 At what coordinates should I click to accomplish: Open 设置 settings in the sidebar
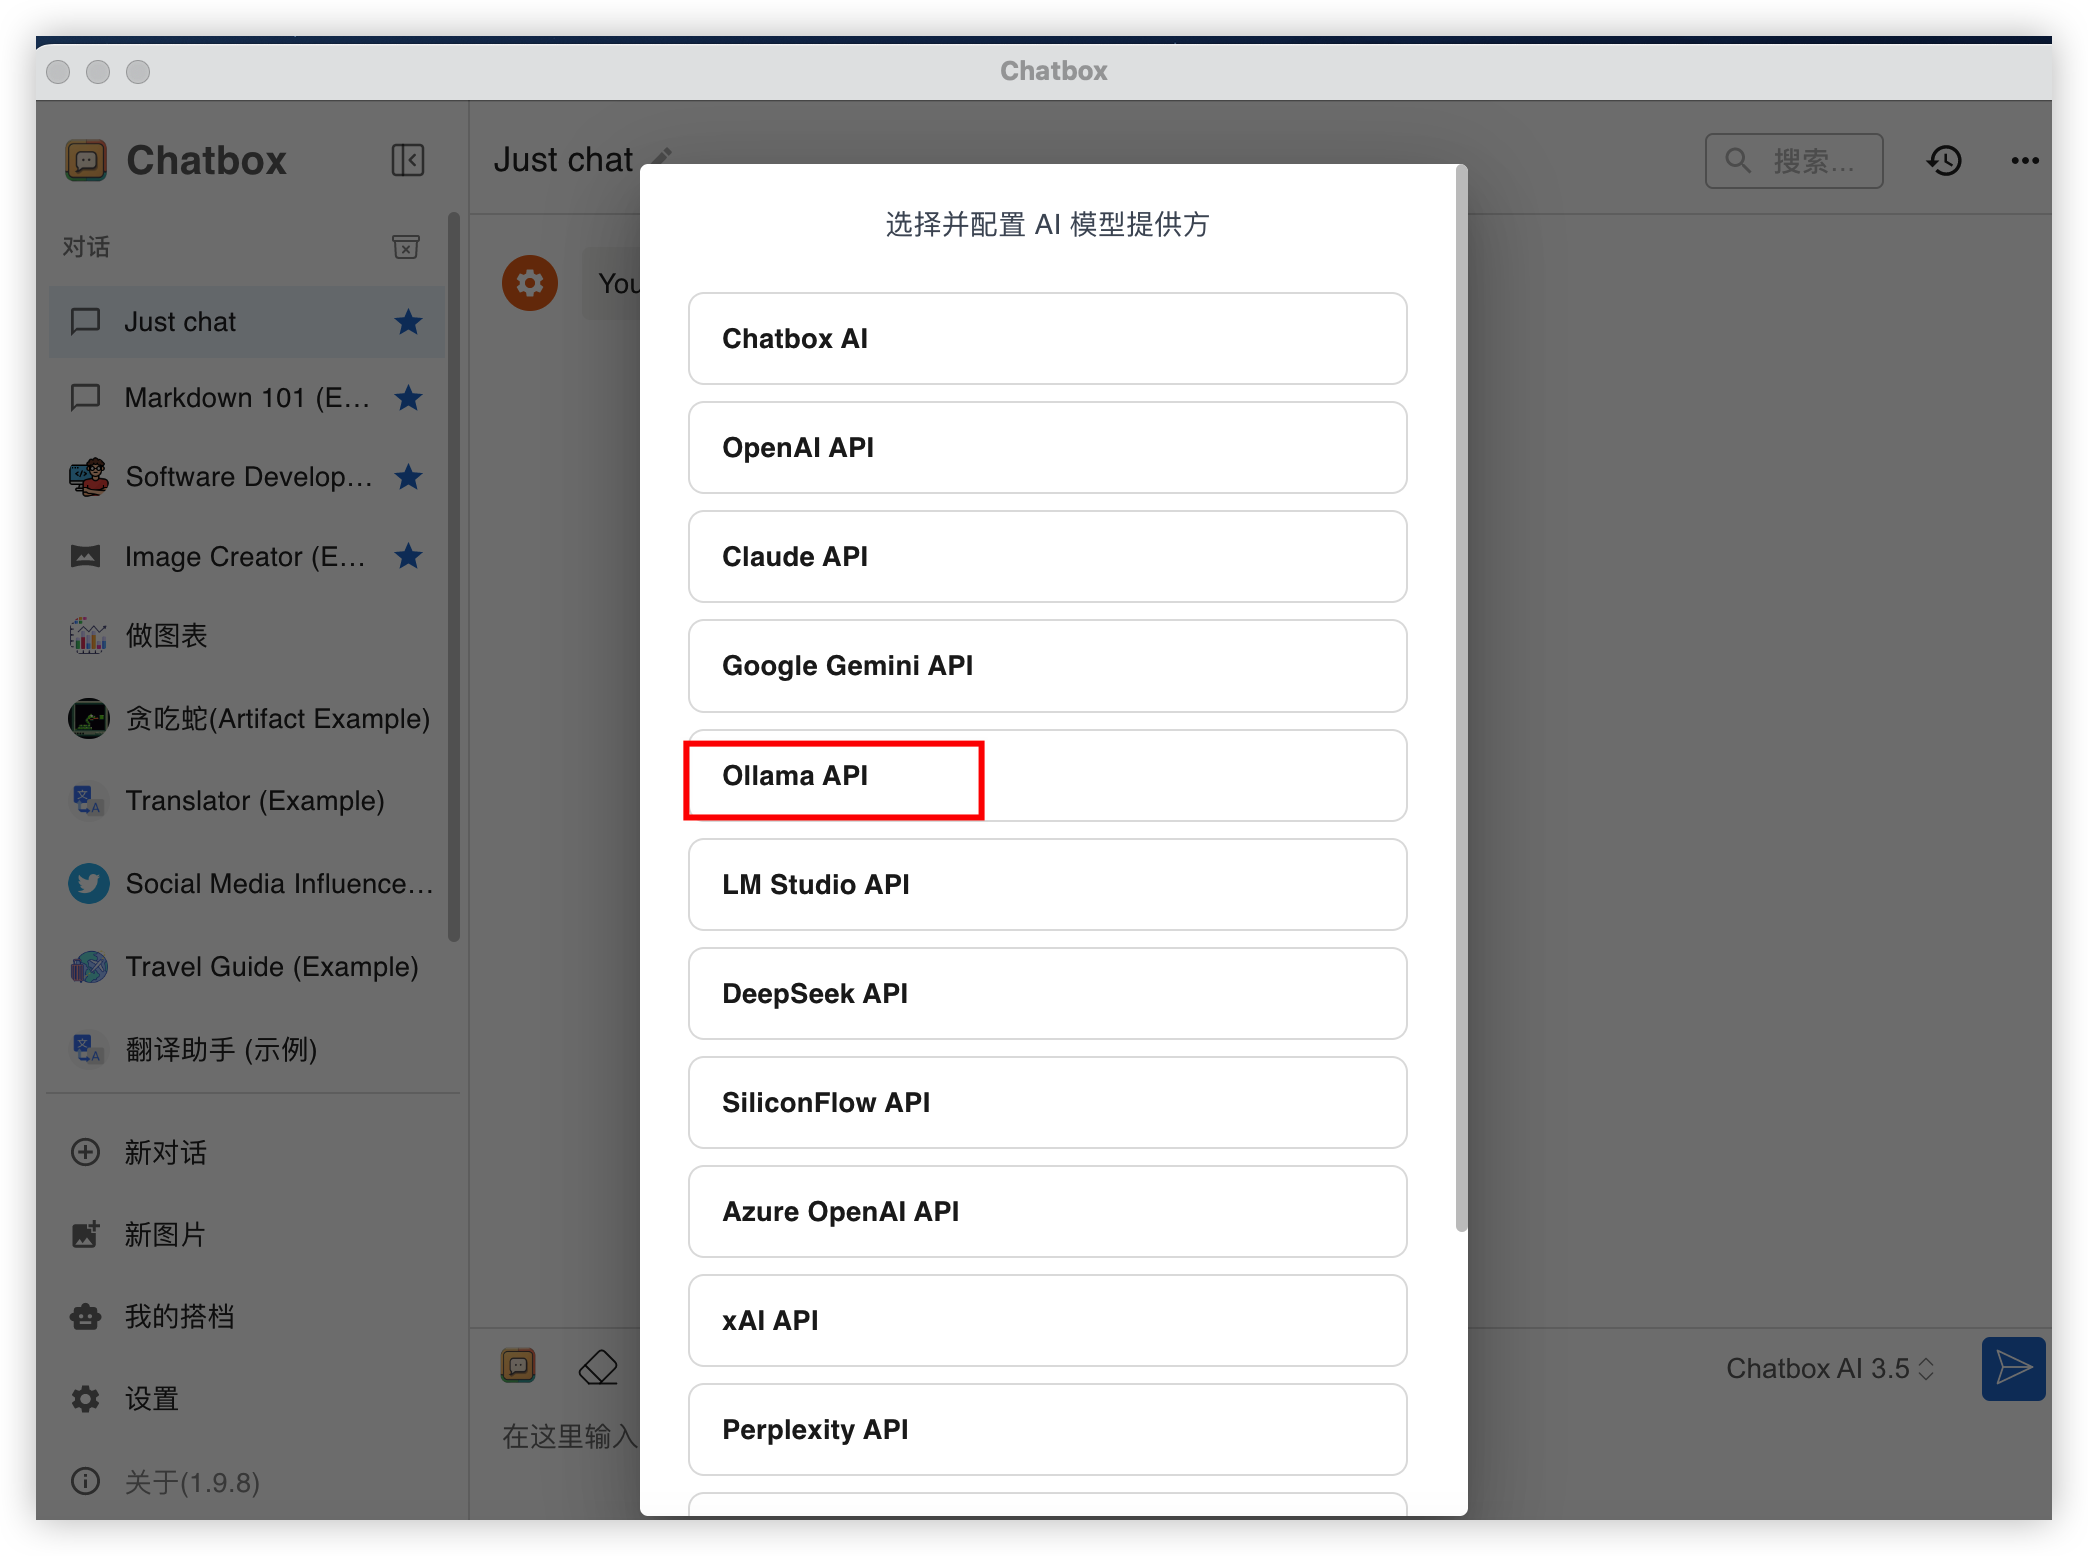tap(151, 1398)
